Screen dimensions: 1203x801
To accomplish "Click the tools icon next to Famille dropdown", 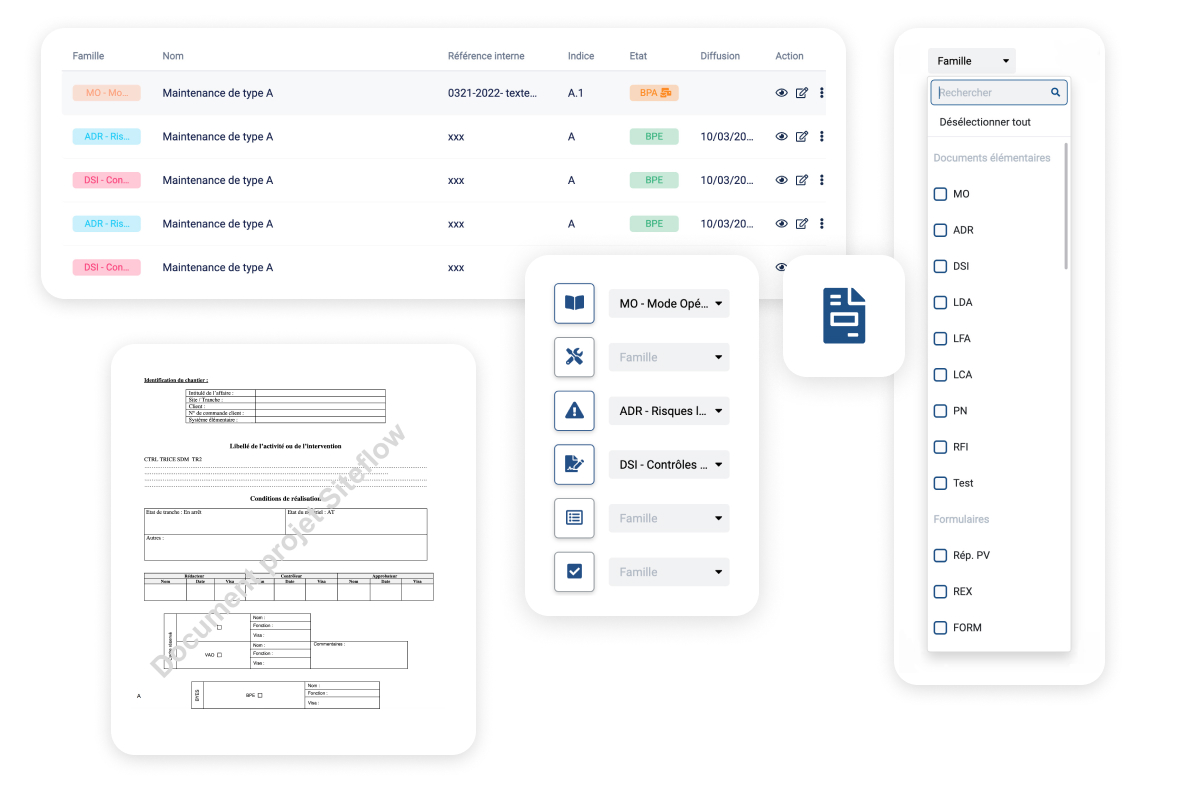I will click(574, 357).
